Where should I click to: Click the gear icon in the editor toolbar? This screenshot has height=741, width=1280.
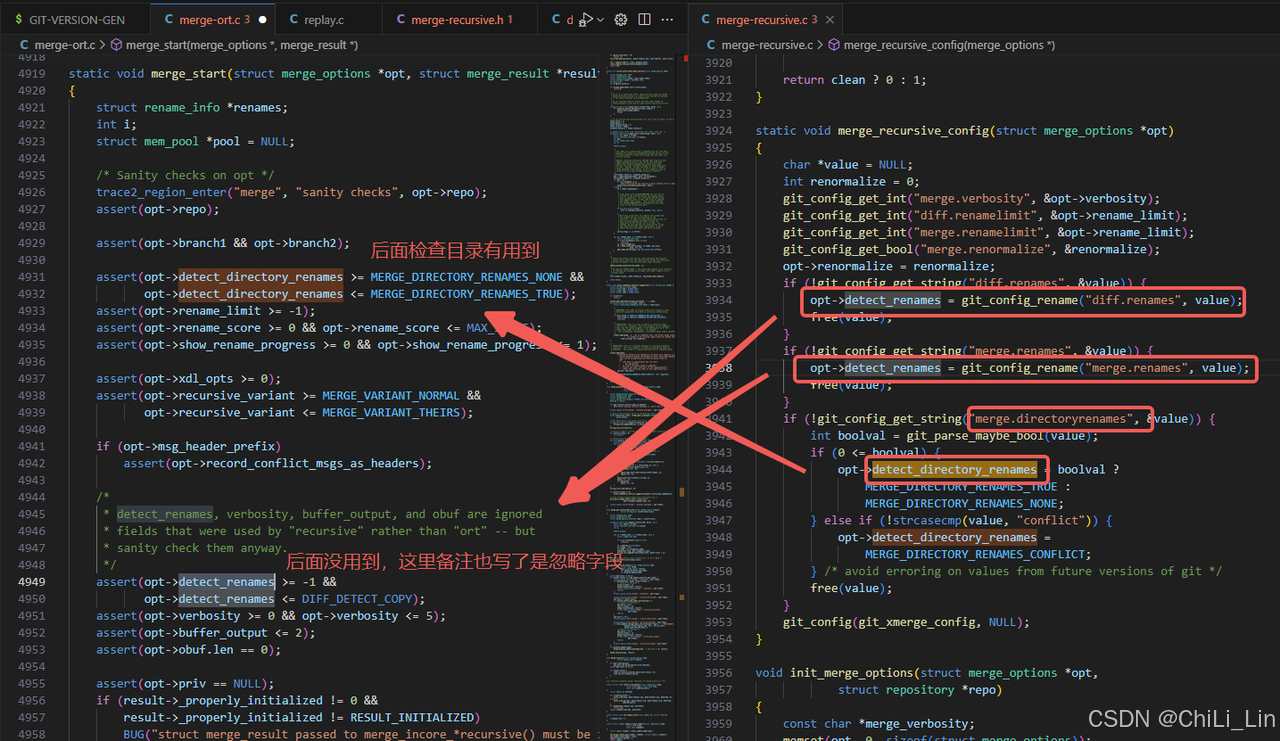pyautogui.click(x=621, y=19)
